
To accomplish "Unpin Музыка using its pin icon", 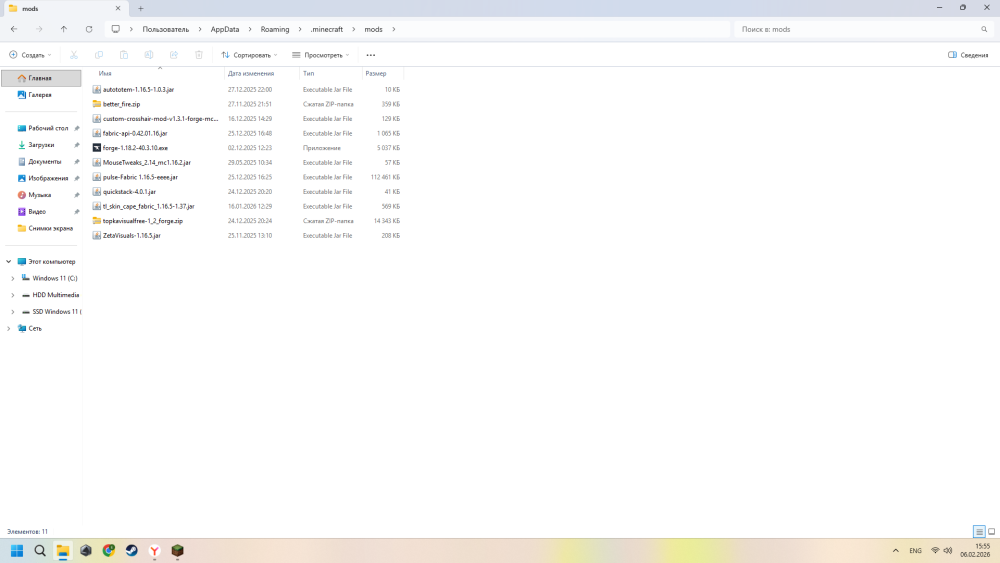I will point(77,194).
